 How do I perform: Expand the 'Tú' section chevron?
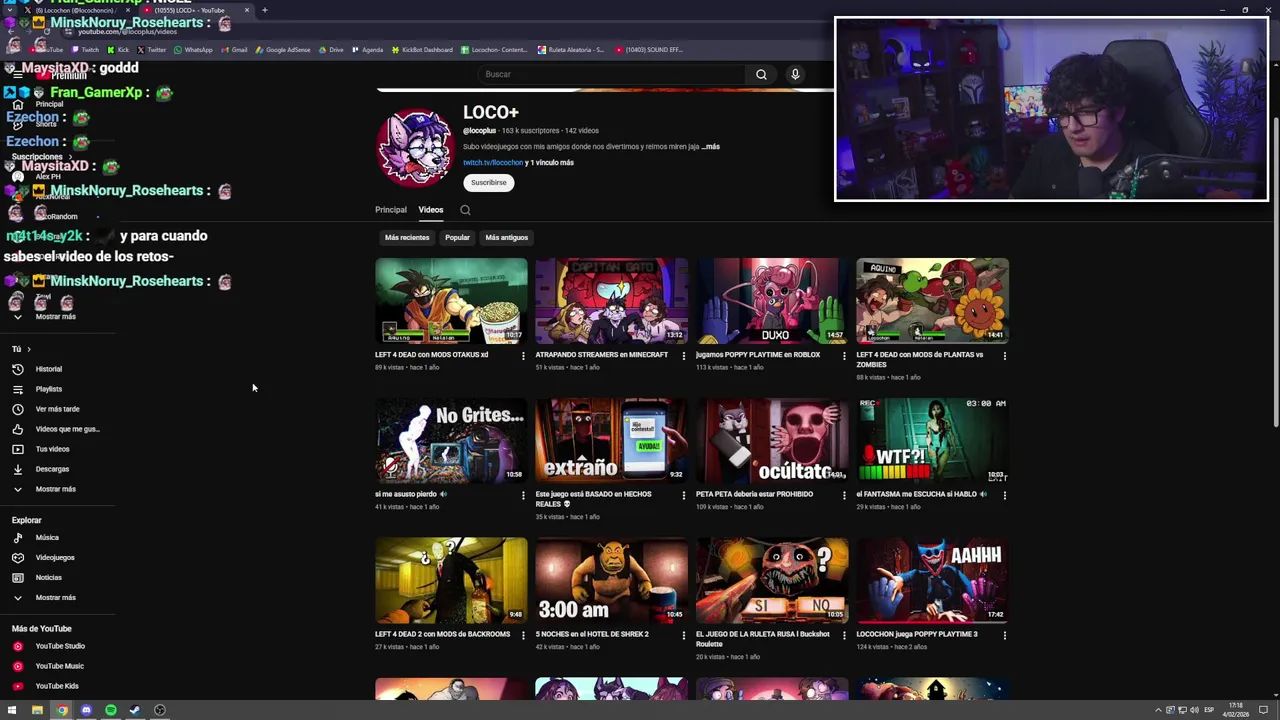[x=29, y=349]
